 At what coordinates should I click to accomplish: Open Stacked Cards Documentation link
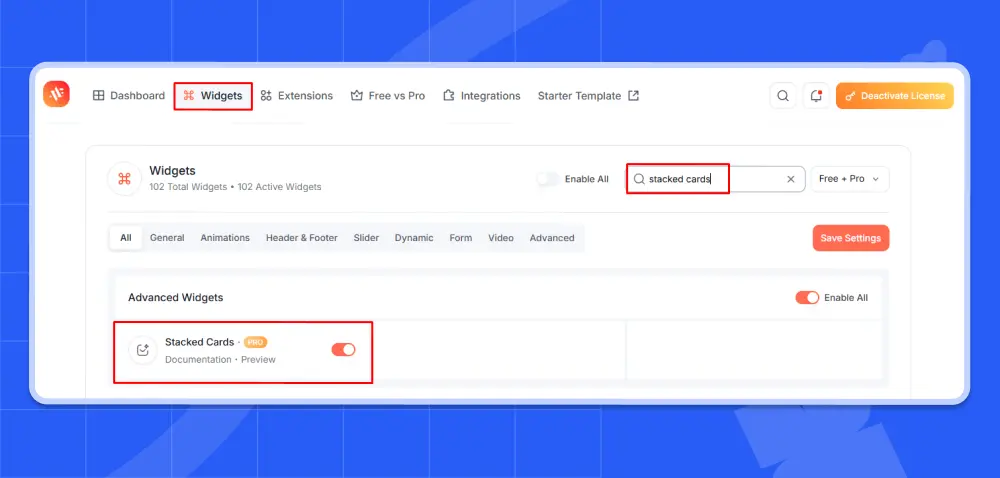click(x=198, y=359)
